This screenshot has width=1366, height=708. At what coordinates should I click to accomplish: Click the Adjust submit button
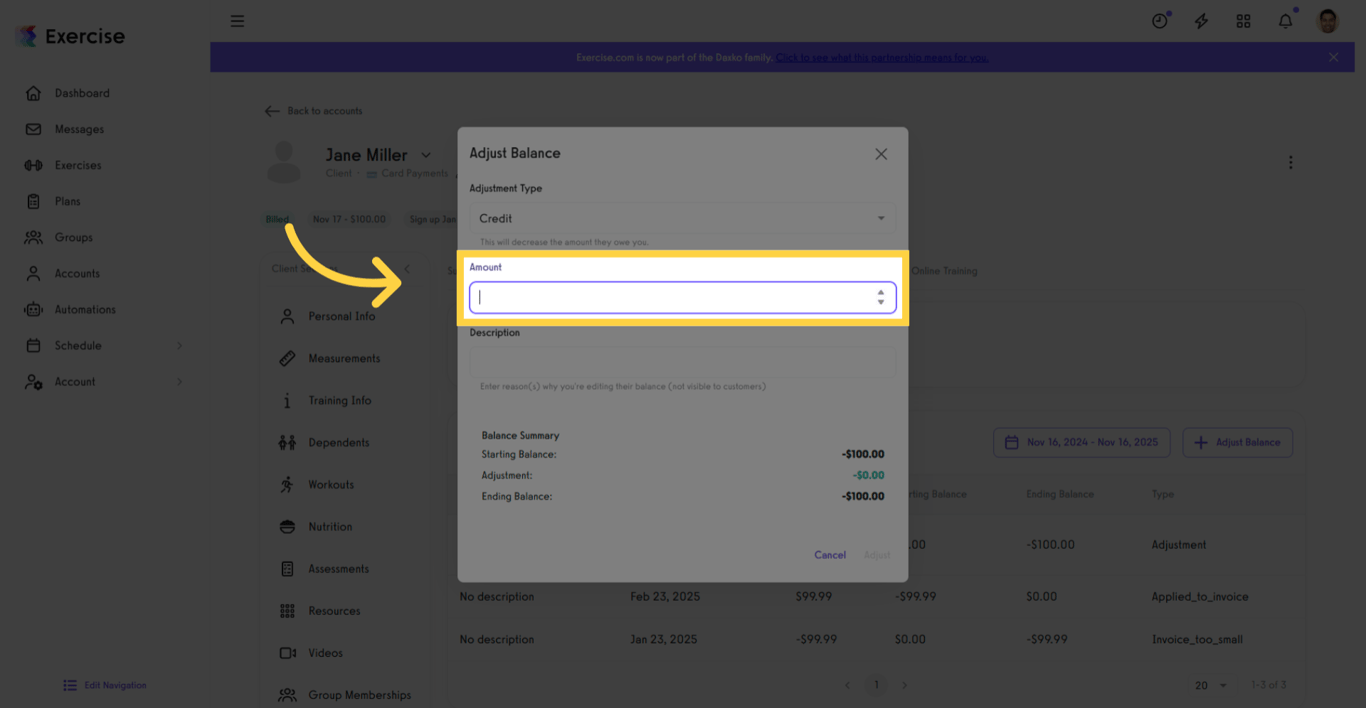[x=877, y=555]
